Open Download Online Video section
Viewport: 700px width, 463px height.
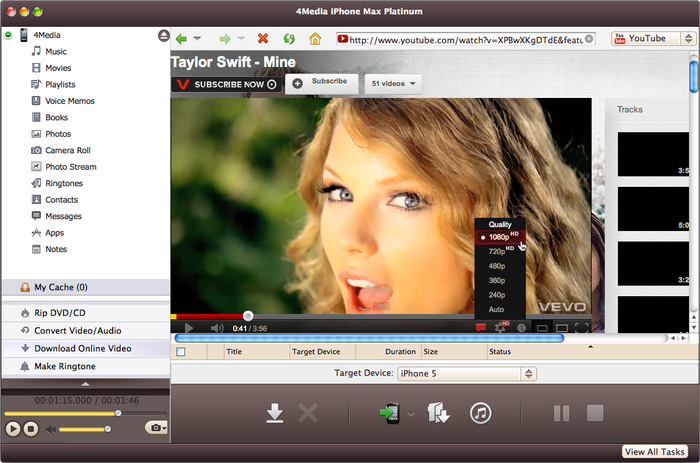click(x=82, y=349)
